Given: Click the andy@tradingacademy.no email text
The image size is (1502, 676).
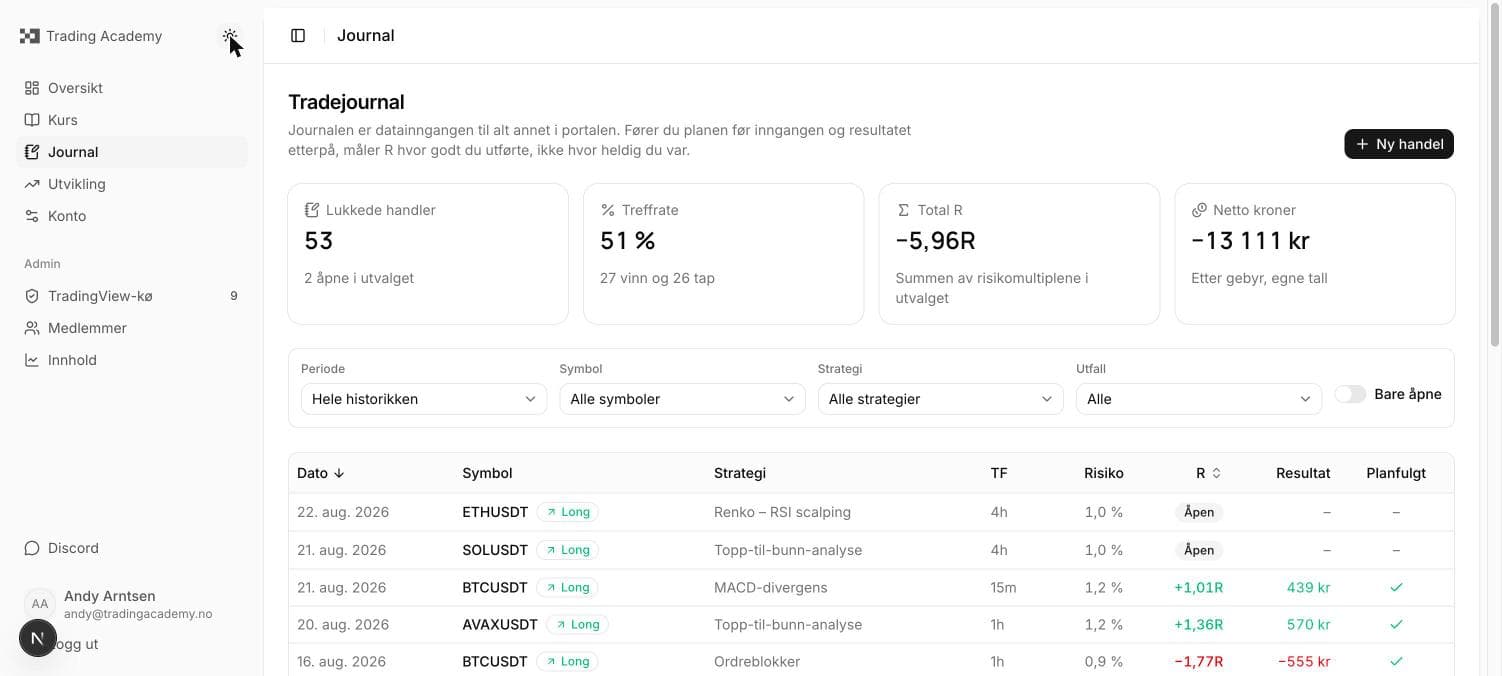Looking at the screenshot, I should pyautogui.click(x=138, y=614).
